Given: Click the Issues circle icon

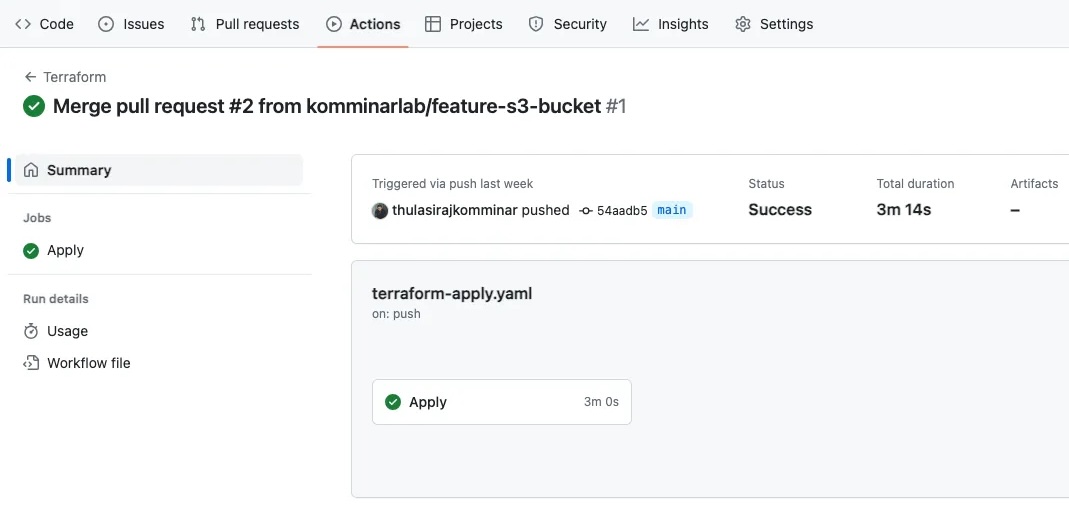Looking at the screenshot, I should [106, 24].
